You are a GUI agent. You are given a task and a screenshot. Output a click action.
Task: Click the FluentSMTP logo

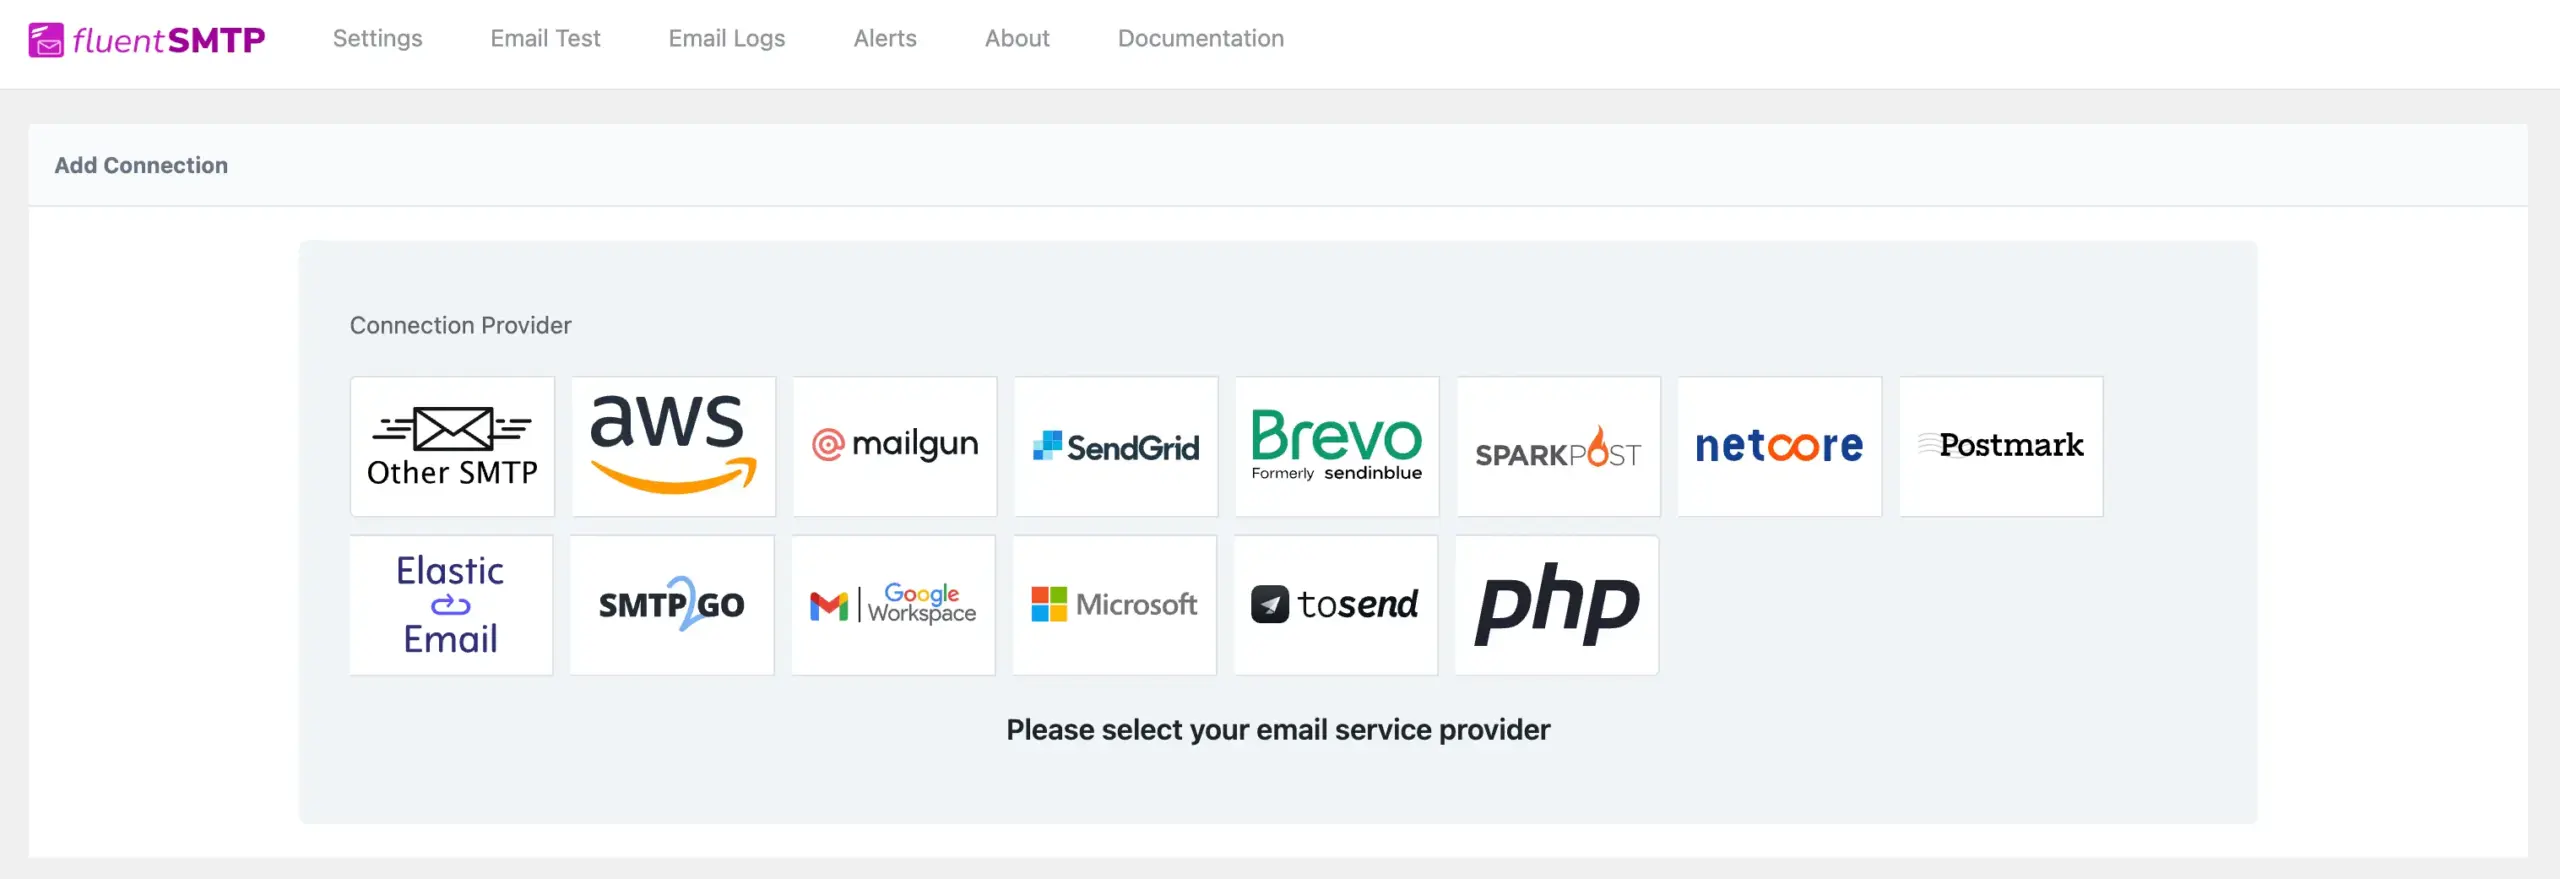click(146, 40)
